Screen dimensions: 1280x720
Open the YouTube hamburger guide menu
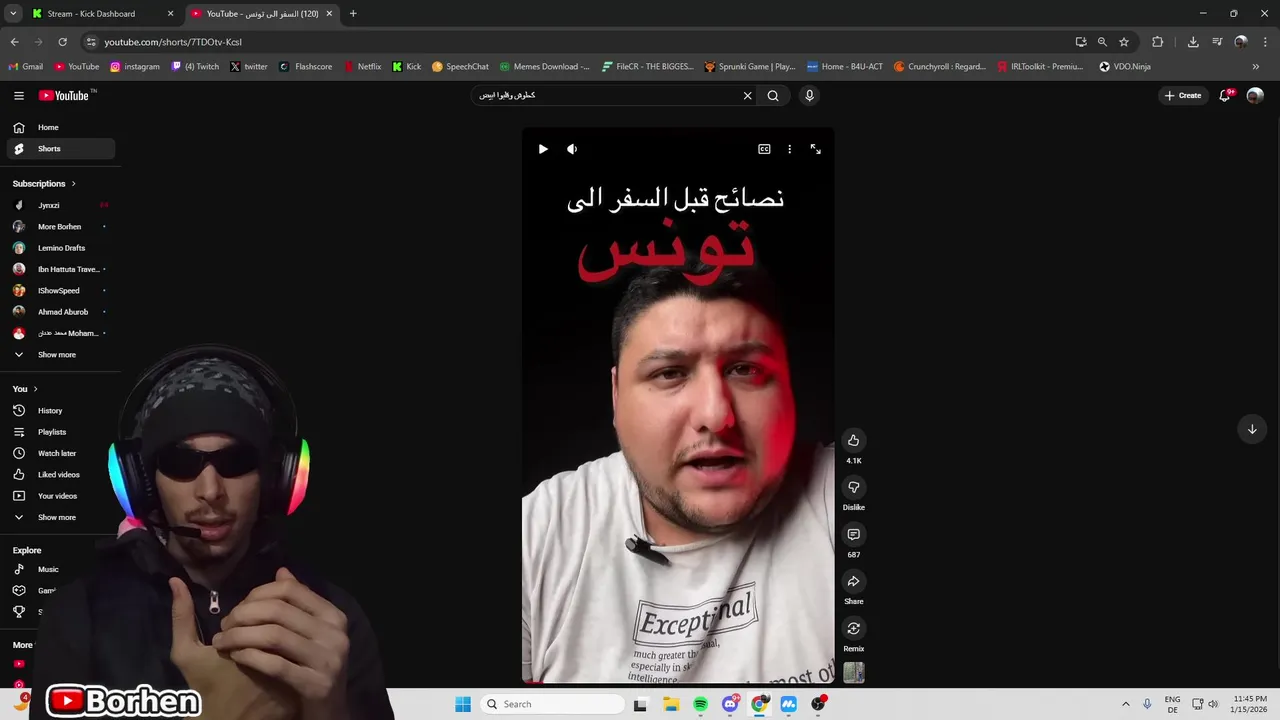pos(19,96)
